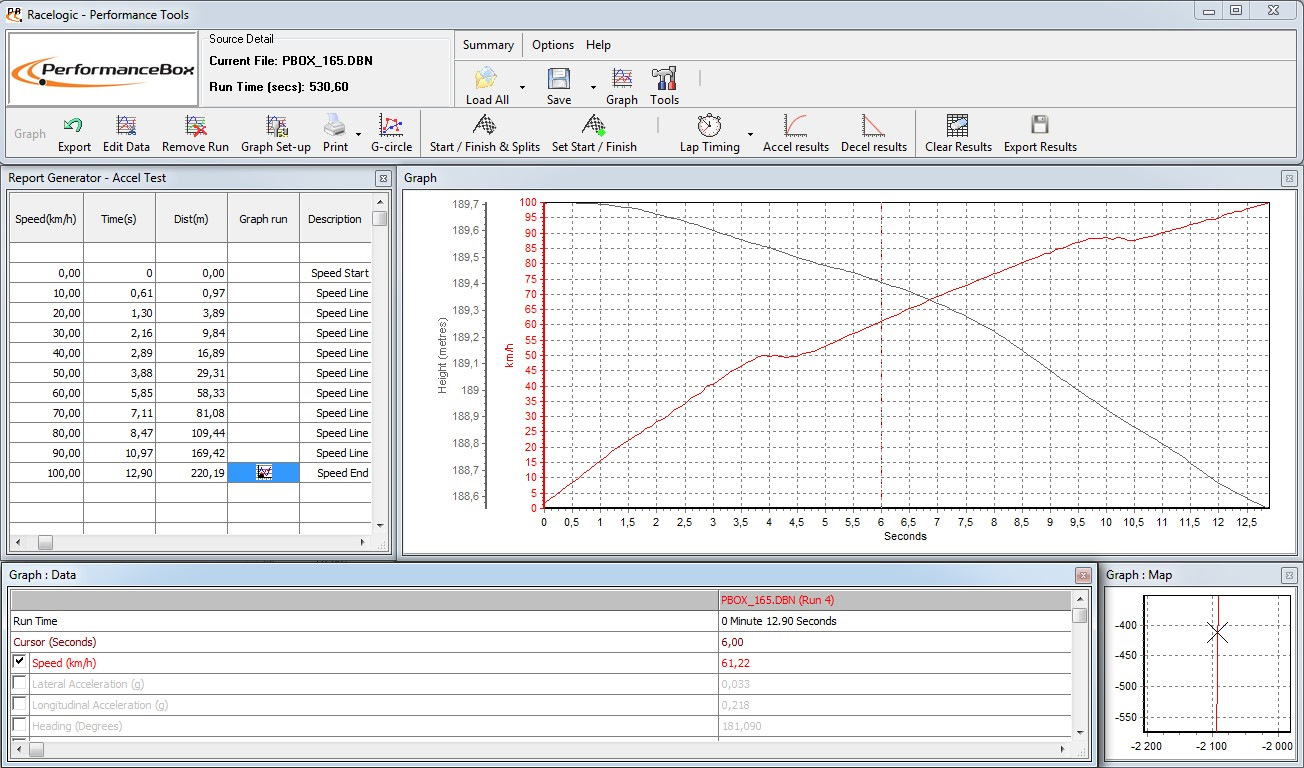Open the Tools icon in Summary bar
1304x768 pixels.
[x=664, y=80]
